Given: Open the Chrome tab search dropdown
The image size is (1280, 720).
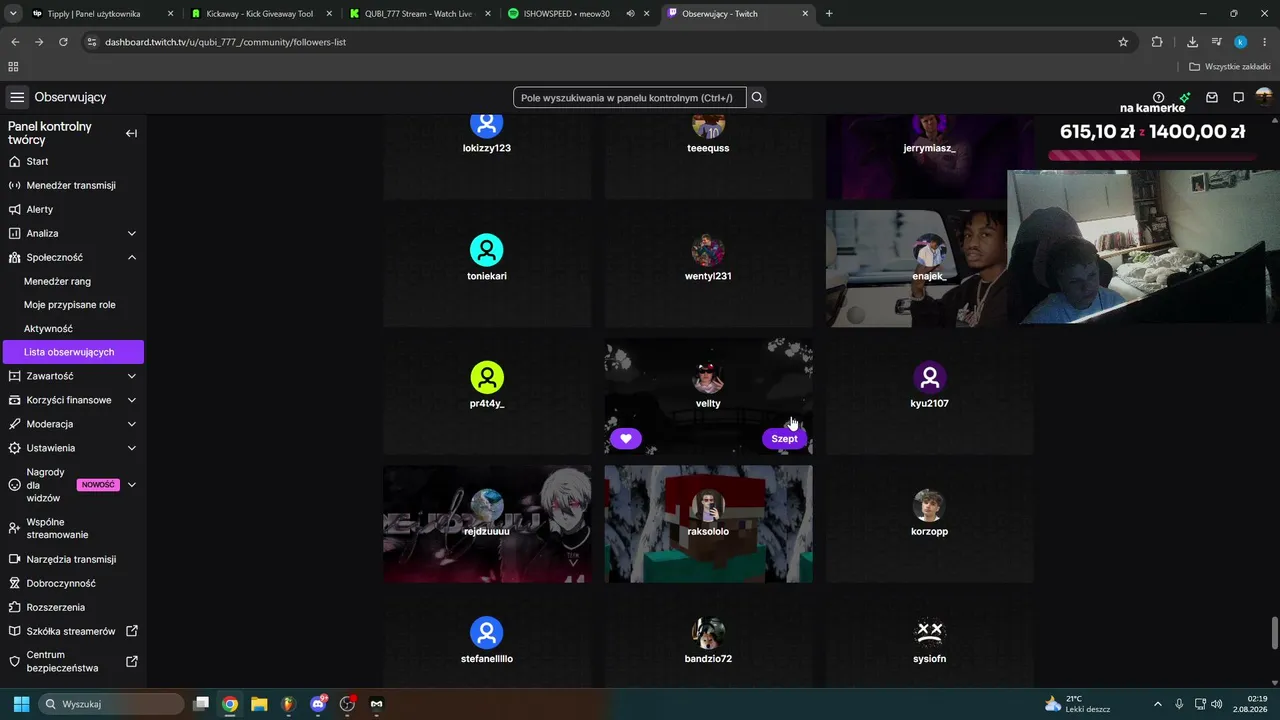Looking at the screenshot, I should (13, 14).
